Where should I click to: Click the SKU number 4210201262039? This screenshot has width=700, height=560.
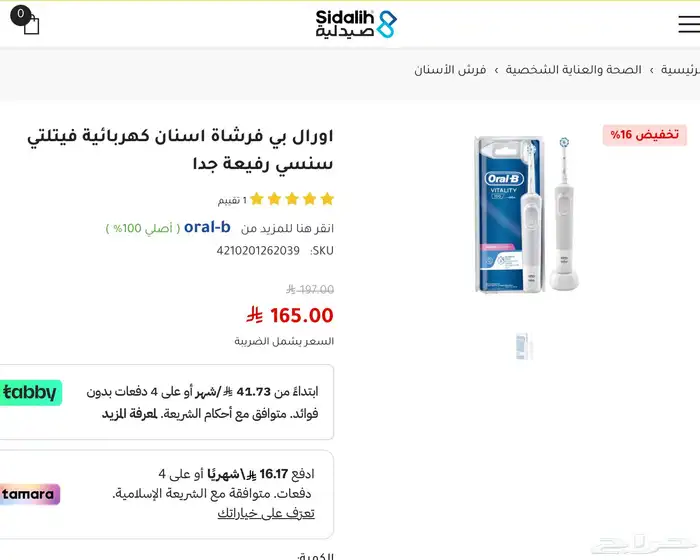pyautogui.click(x=258, y=251)
